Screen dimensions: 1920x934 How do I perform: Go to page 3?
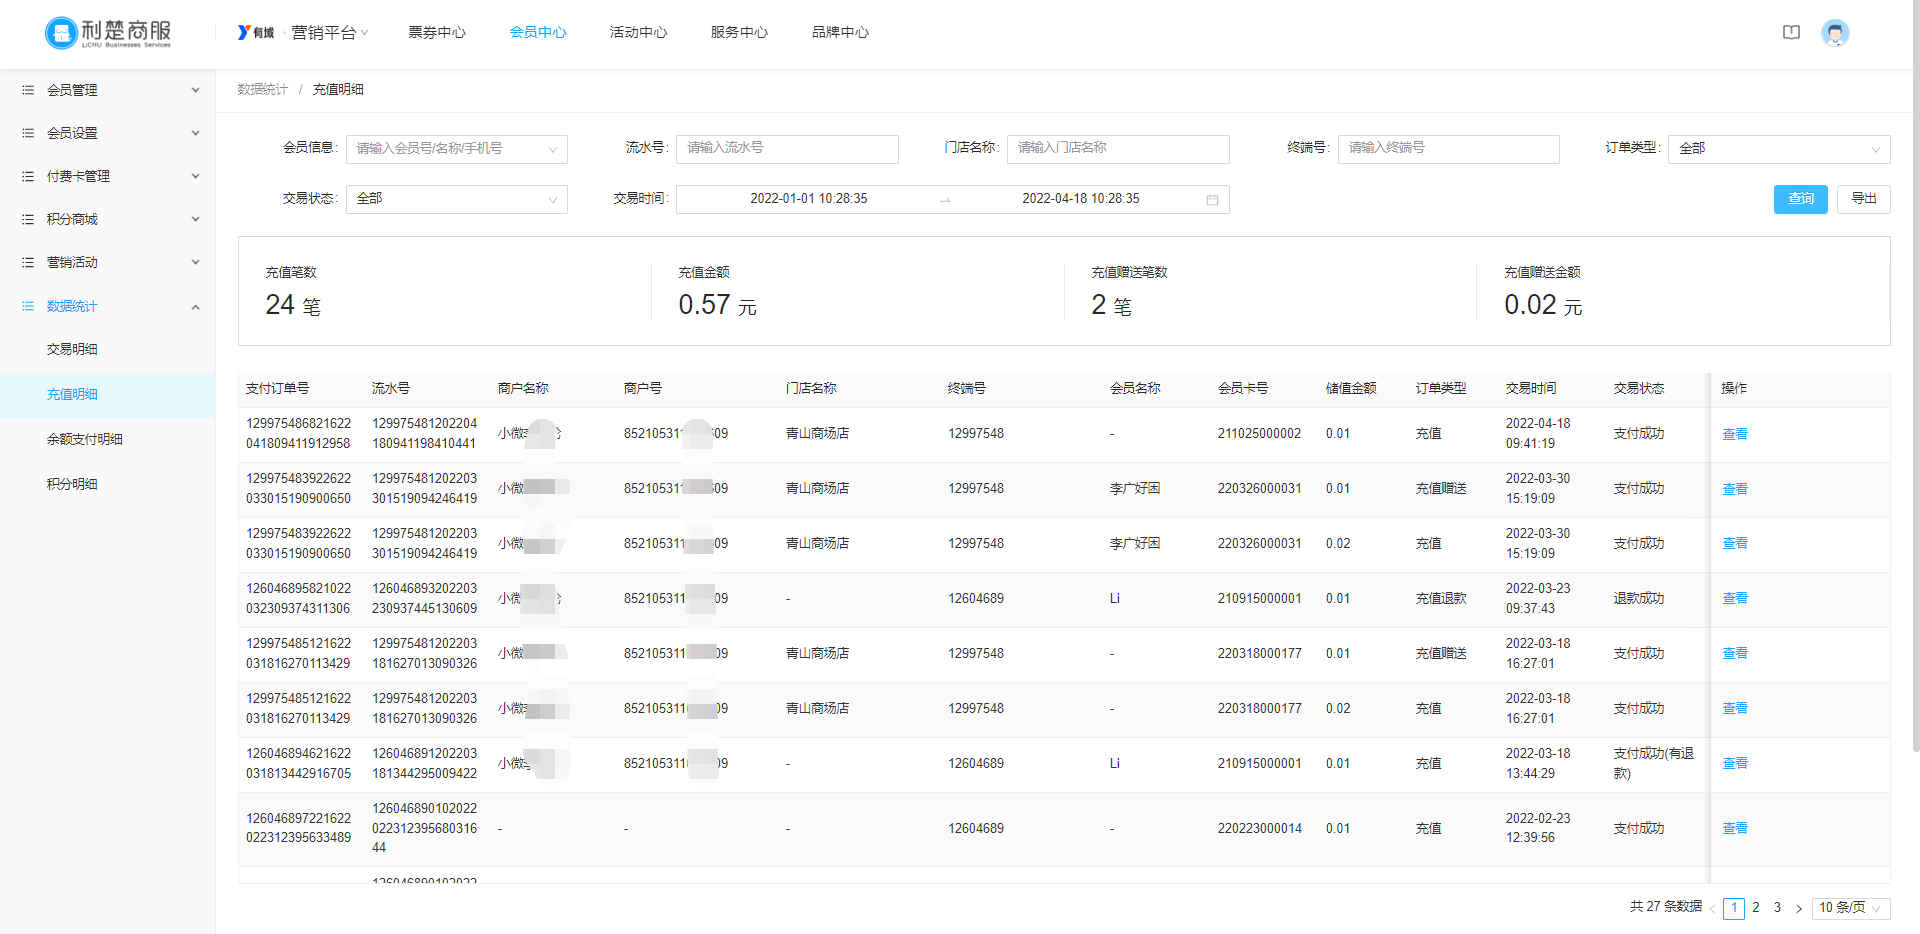pos(1777,908)
